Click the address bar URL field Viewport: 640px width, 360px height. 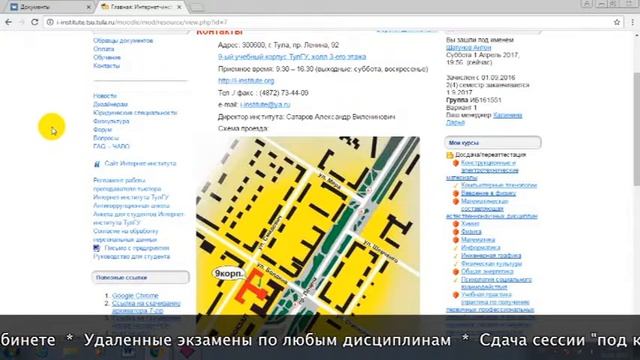point(327,22)
